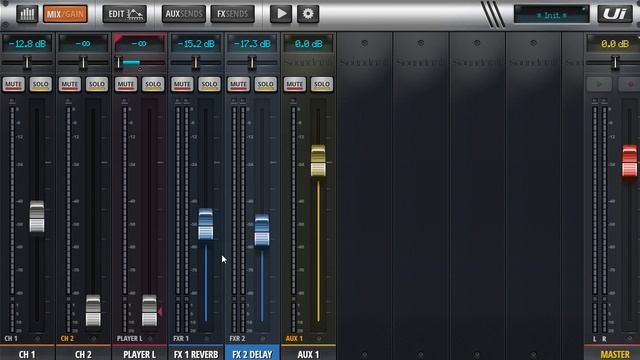This screenshot has height=360, width=640.
Task: Click the FX 1 REVERB pan slider
Action: [x=196, y=62]
